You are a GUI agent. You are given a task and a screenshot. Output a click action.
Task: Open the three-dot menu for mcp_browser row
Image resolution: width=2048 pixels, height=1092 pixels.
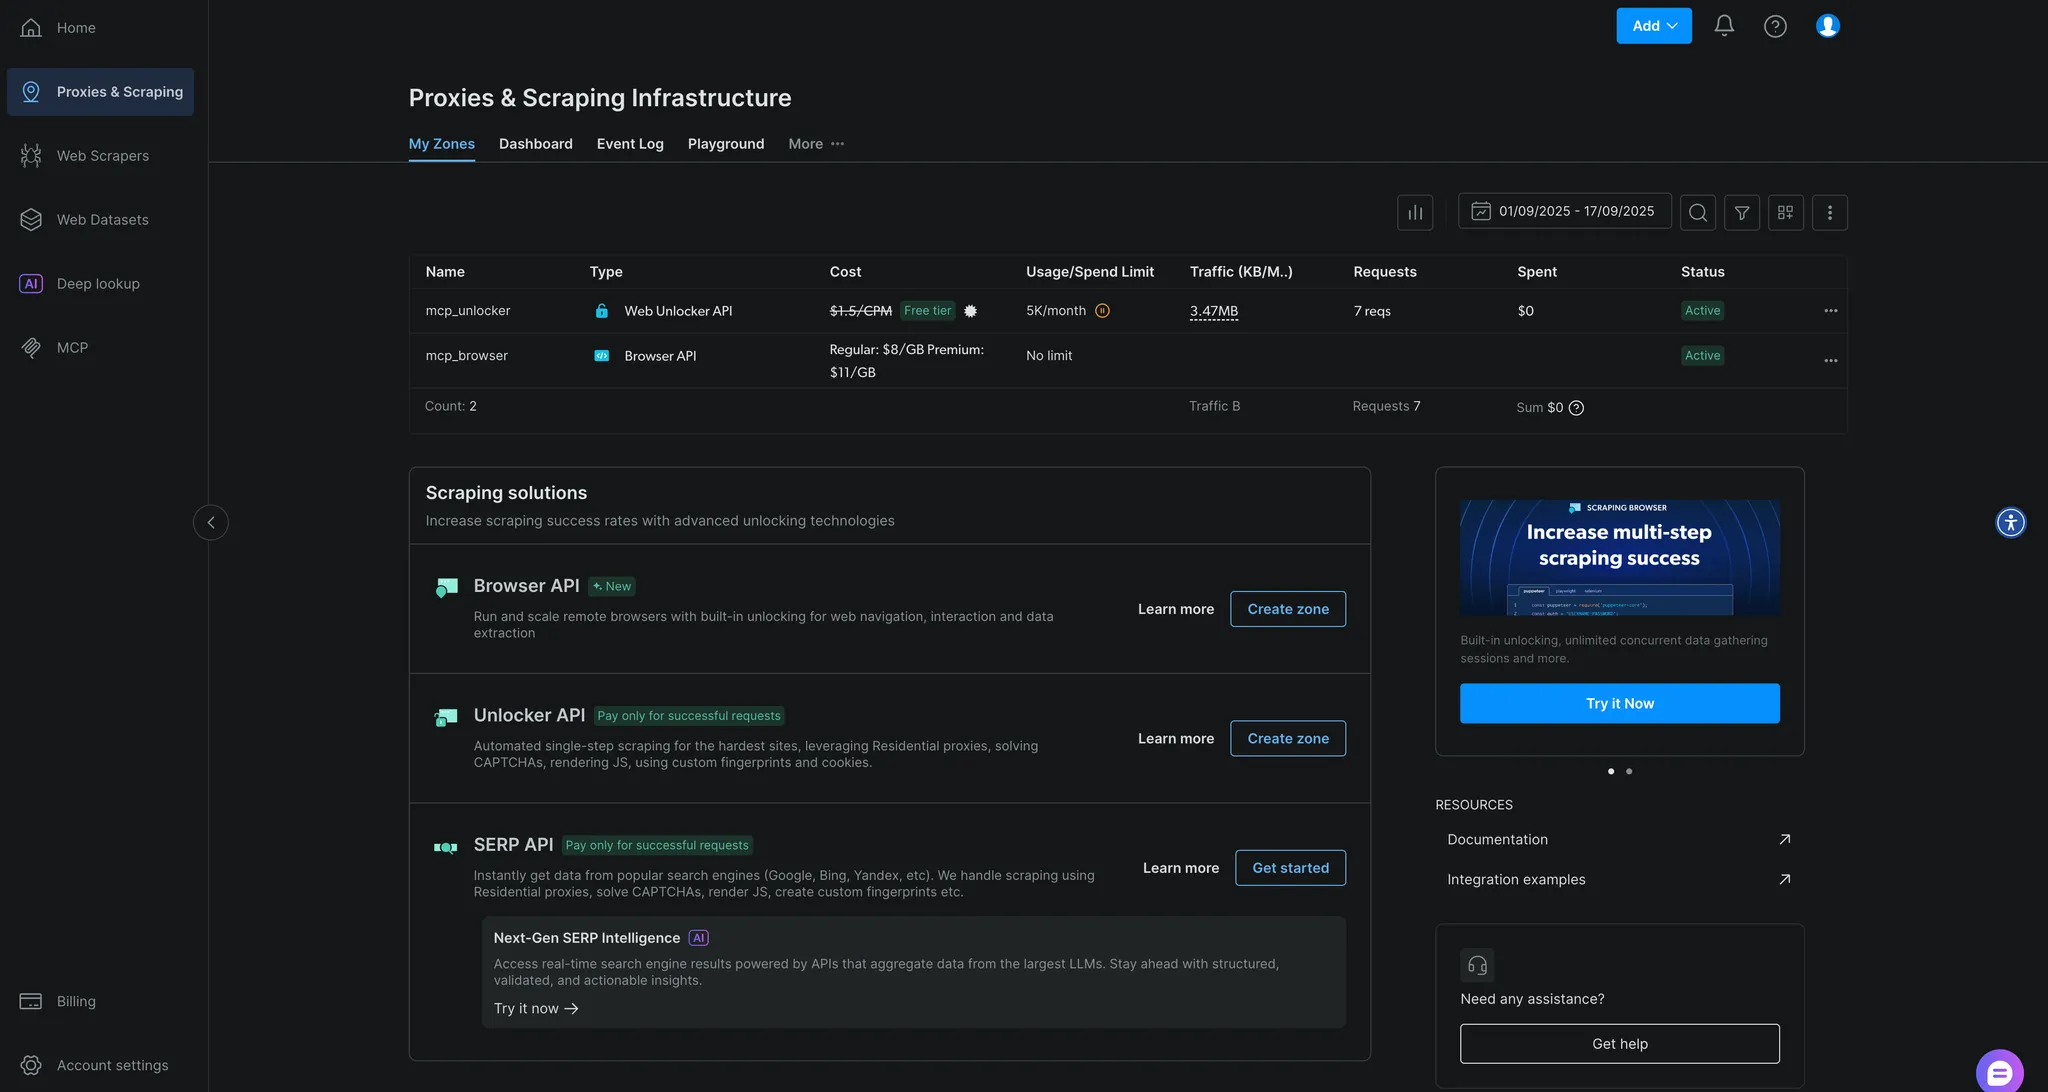coord(1831,360)
